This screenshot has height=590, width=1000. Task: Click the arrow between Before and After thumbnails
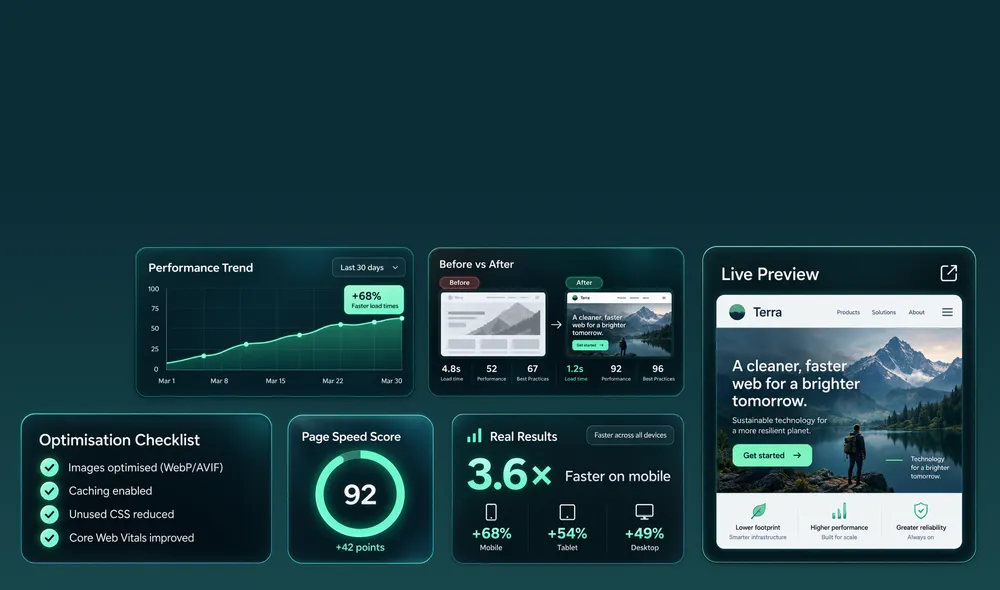[556, 325]
